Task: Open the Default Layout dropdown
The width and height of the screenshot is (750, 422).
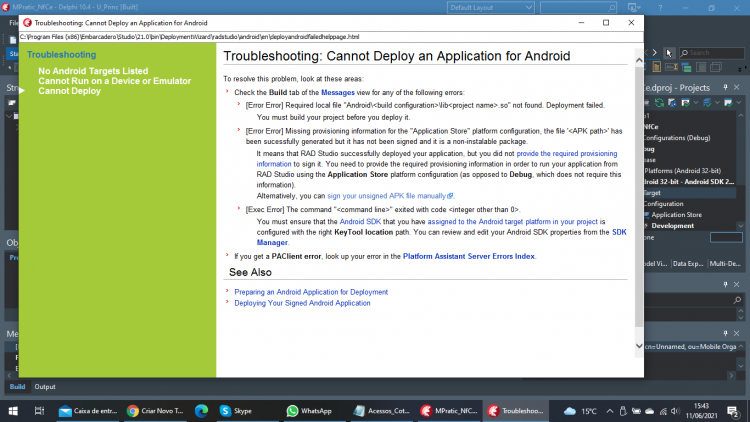Action: (491, 8)
